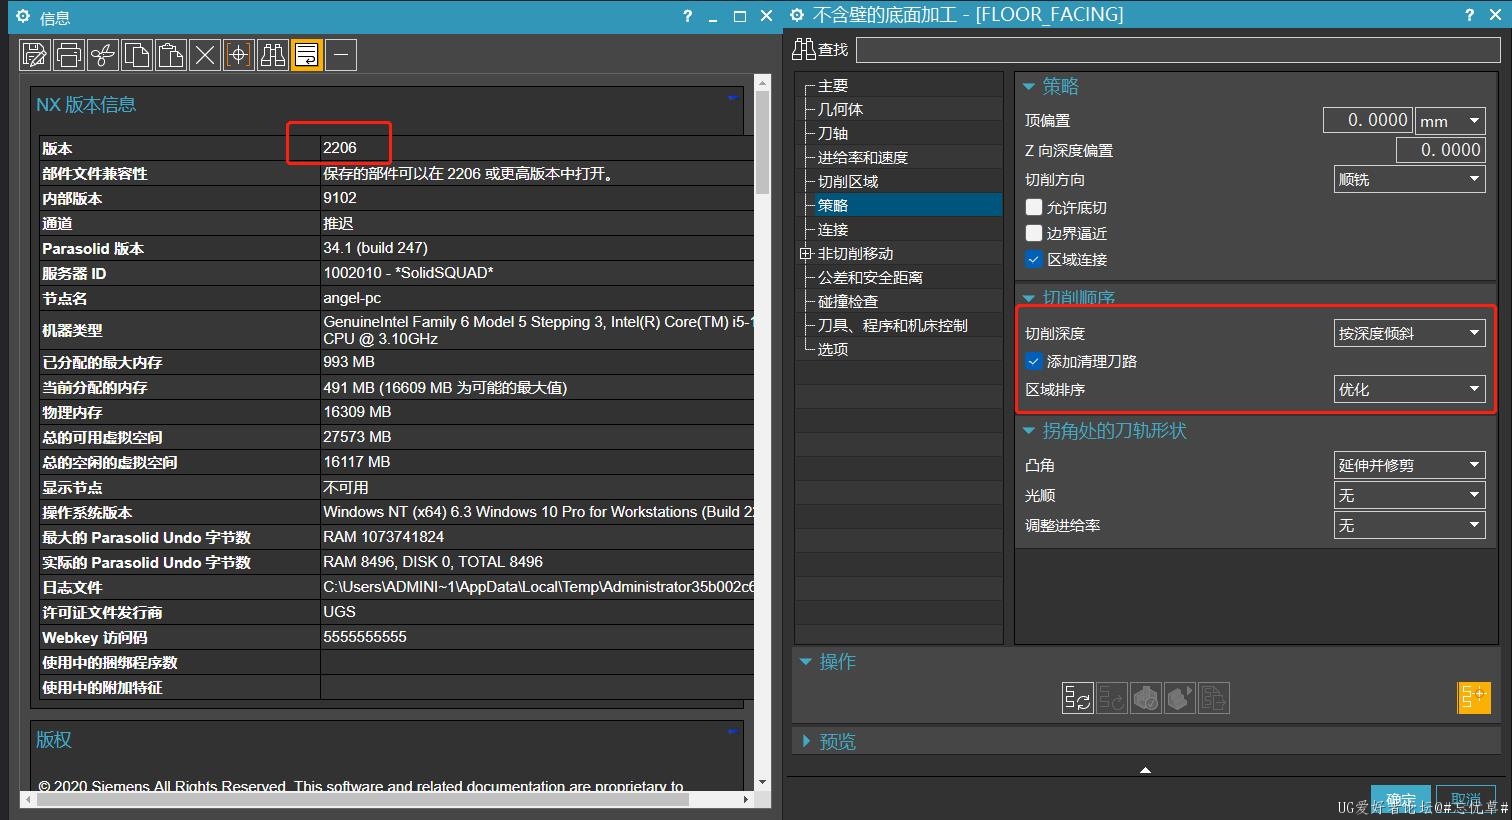This screenshot has width=1512, height=820.
Task: Click the binoculars Find icon in 信息 toolbar
Action: [x=273, y=55]
